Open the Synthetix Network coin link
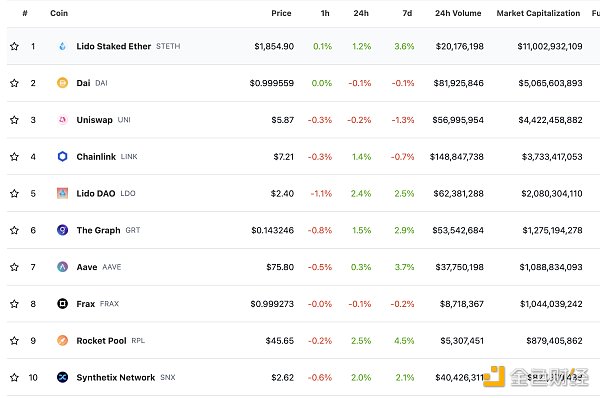600x398 pixels. coord(116,377)
